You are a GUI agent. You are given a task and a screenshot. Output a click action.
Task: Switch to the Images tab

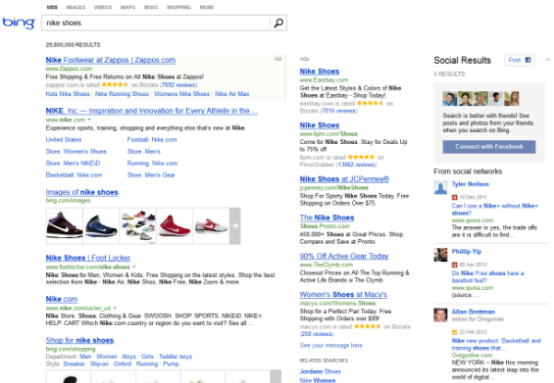click(76, 7)
